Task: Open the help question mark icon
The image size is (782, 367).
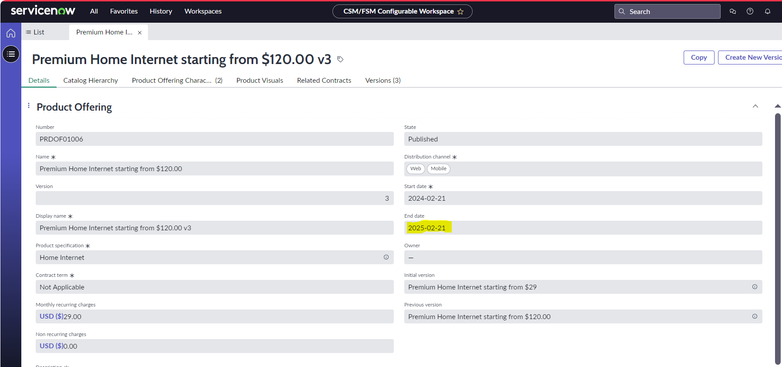Action: tap(750, 11)
